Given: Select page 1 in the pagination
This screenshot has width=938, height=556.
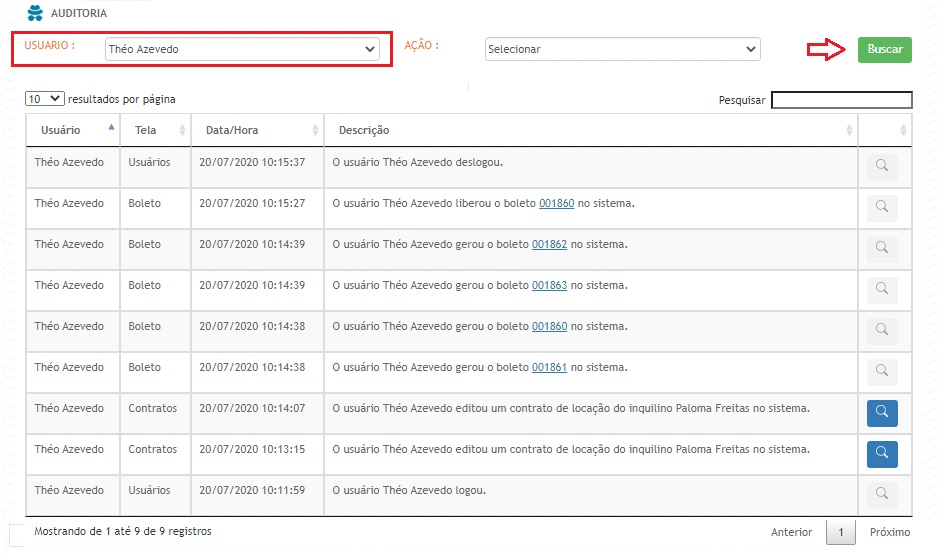Looking at the screenshot, I should coord(841,532).
